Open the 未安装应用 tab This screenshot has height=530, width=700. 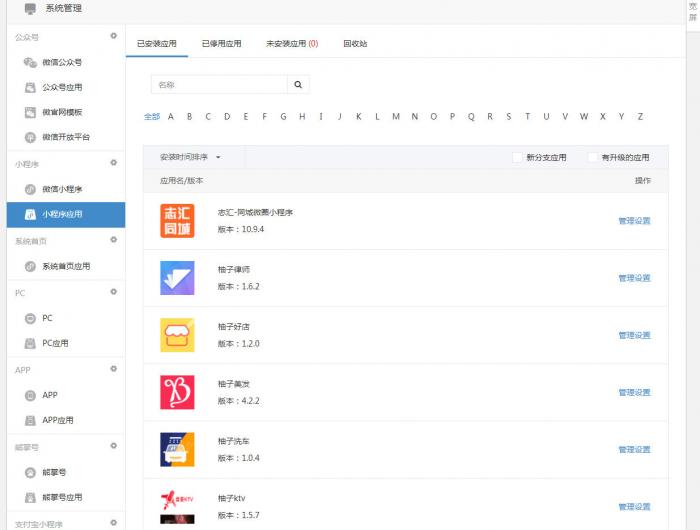292,44
